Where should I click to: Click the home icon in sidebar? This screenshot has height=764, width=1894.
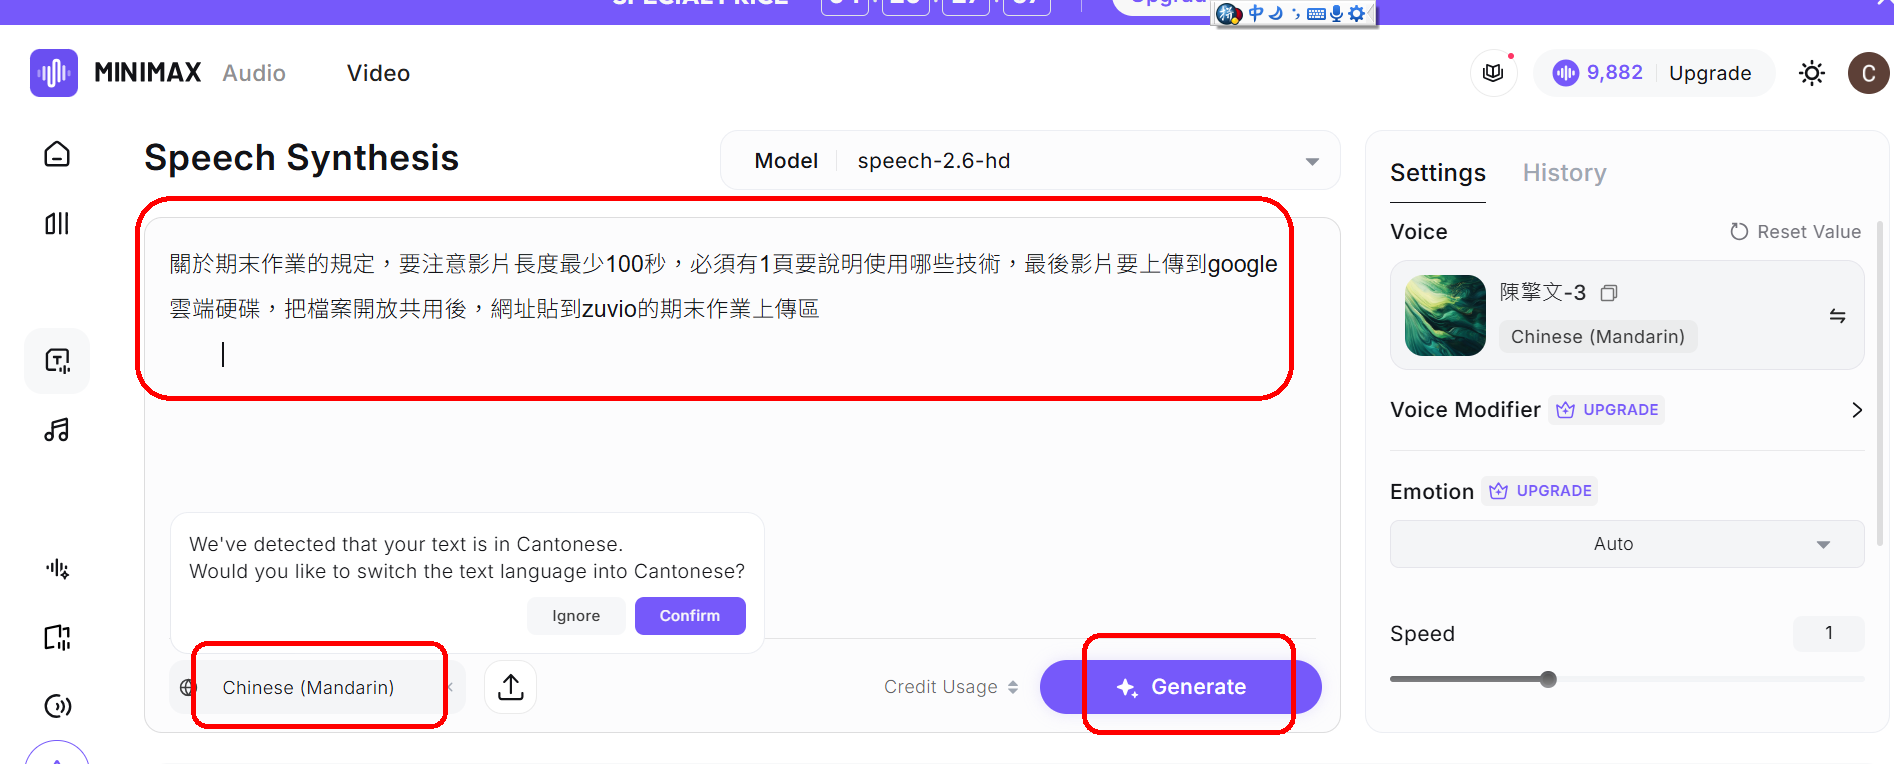[57, 154]
